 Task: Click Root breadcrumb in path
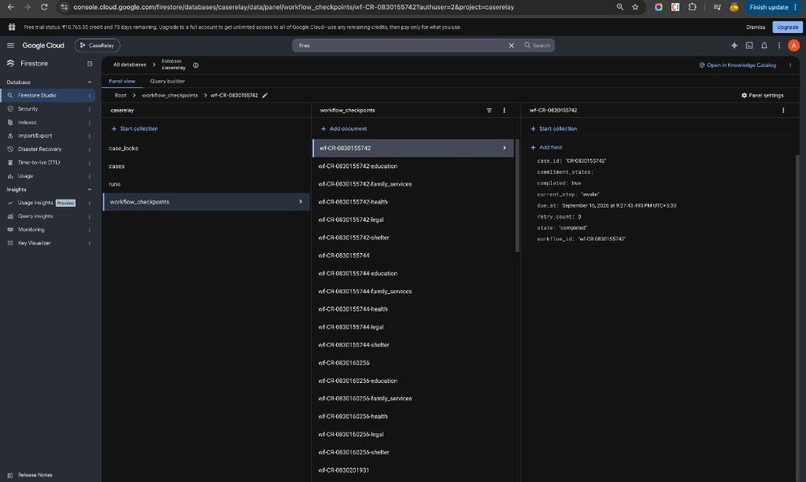click(120, 95)
